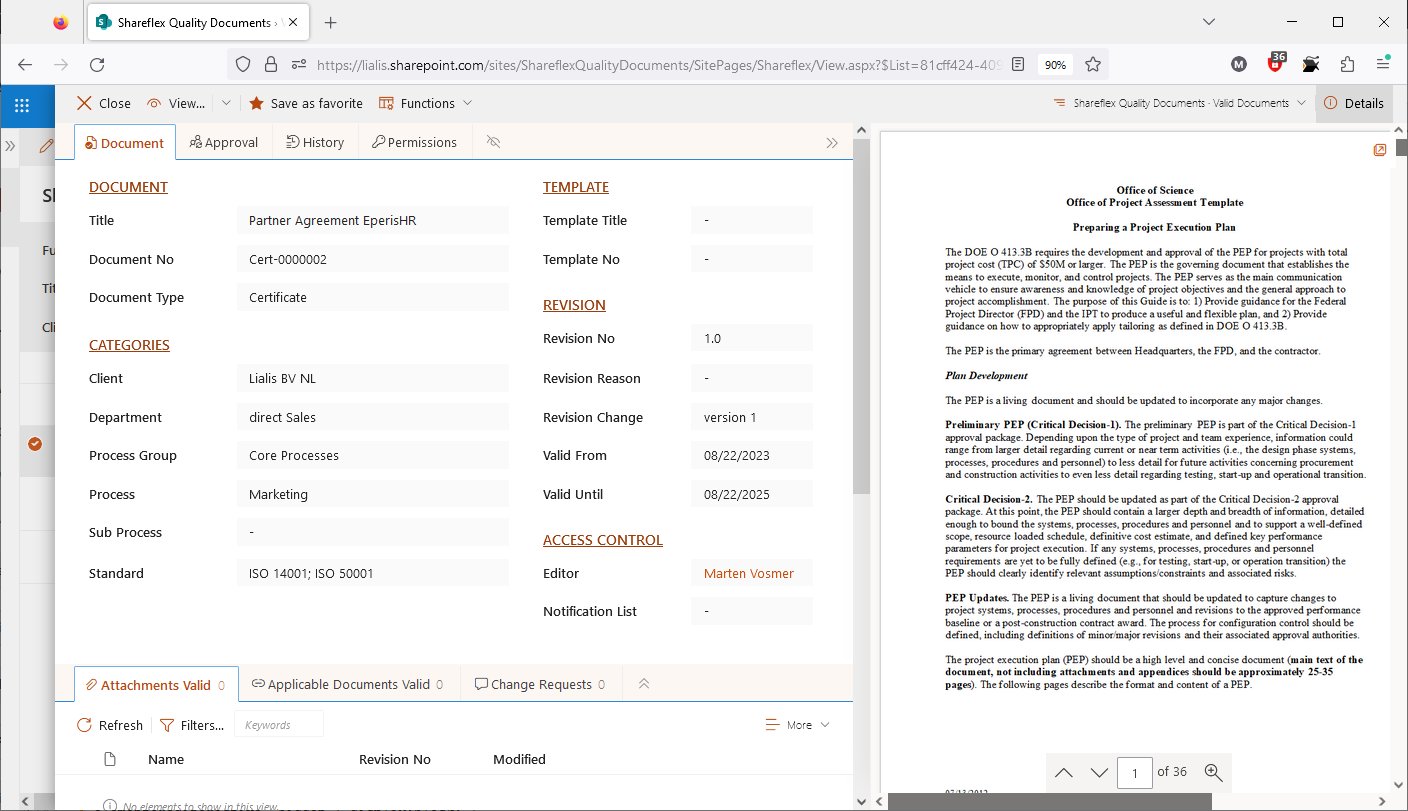1408x811 pixels.
Task: Sort by Revision No column header
Action: (x=395, y=759)
